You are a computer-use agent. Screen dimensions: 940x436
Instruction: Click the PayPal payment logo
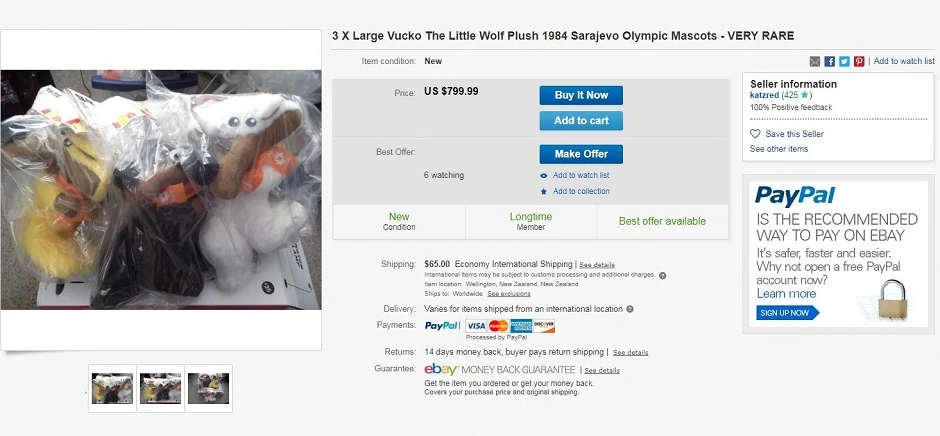pos(442,326)
